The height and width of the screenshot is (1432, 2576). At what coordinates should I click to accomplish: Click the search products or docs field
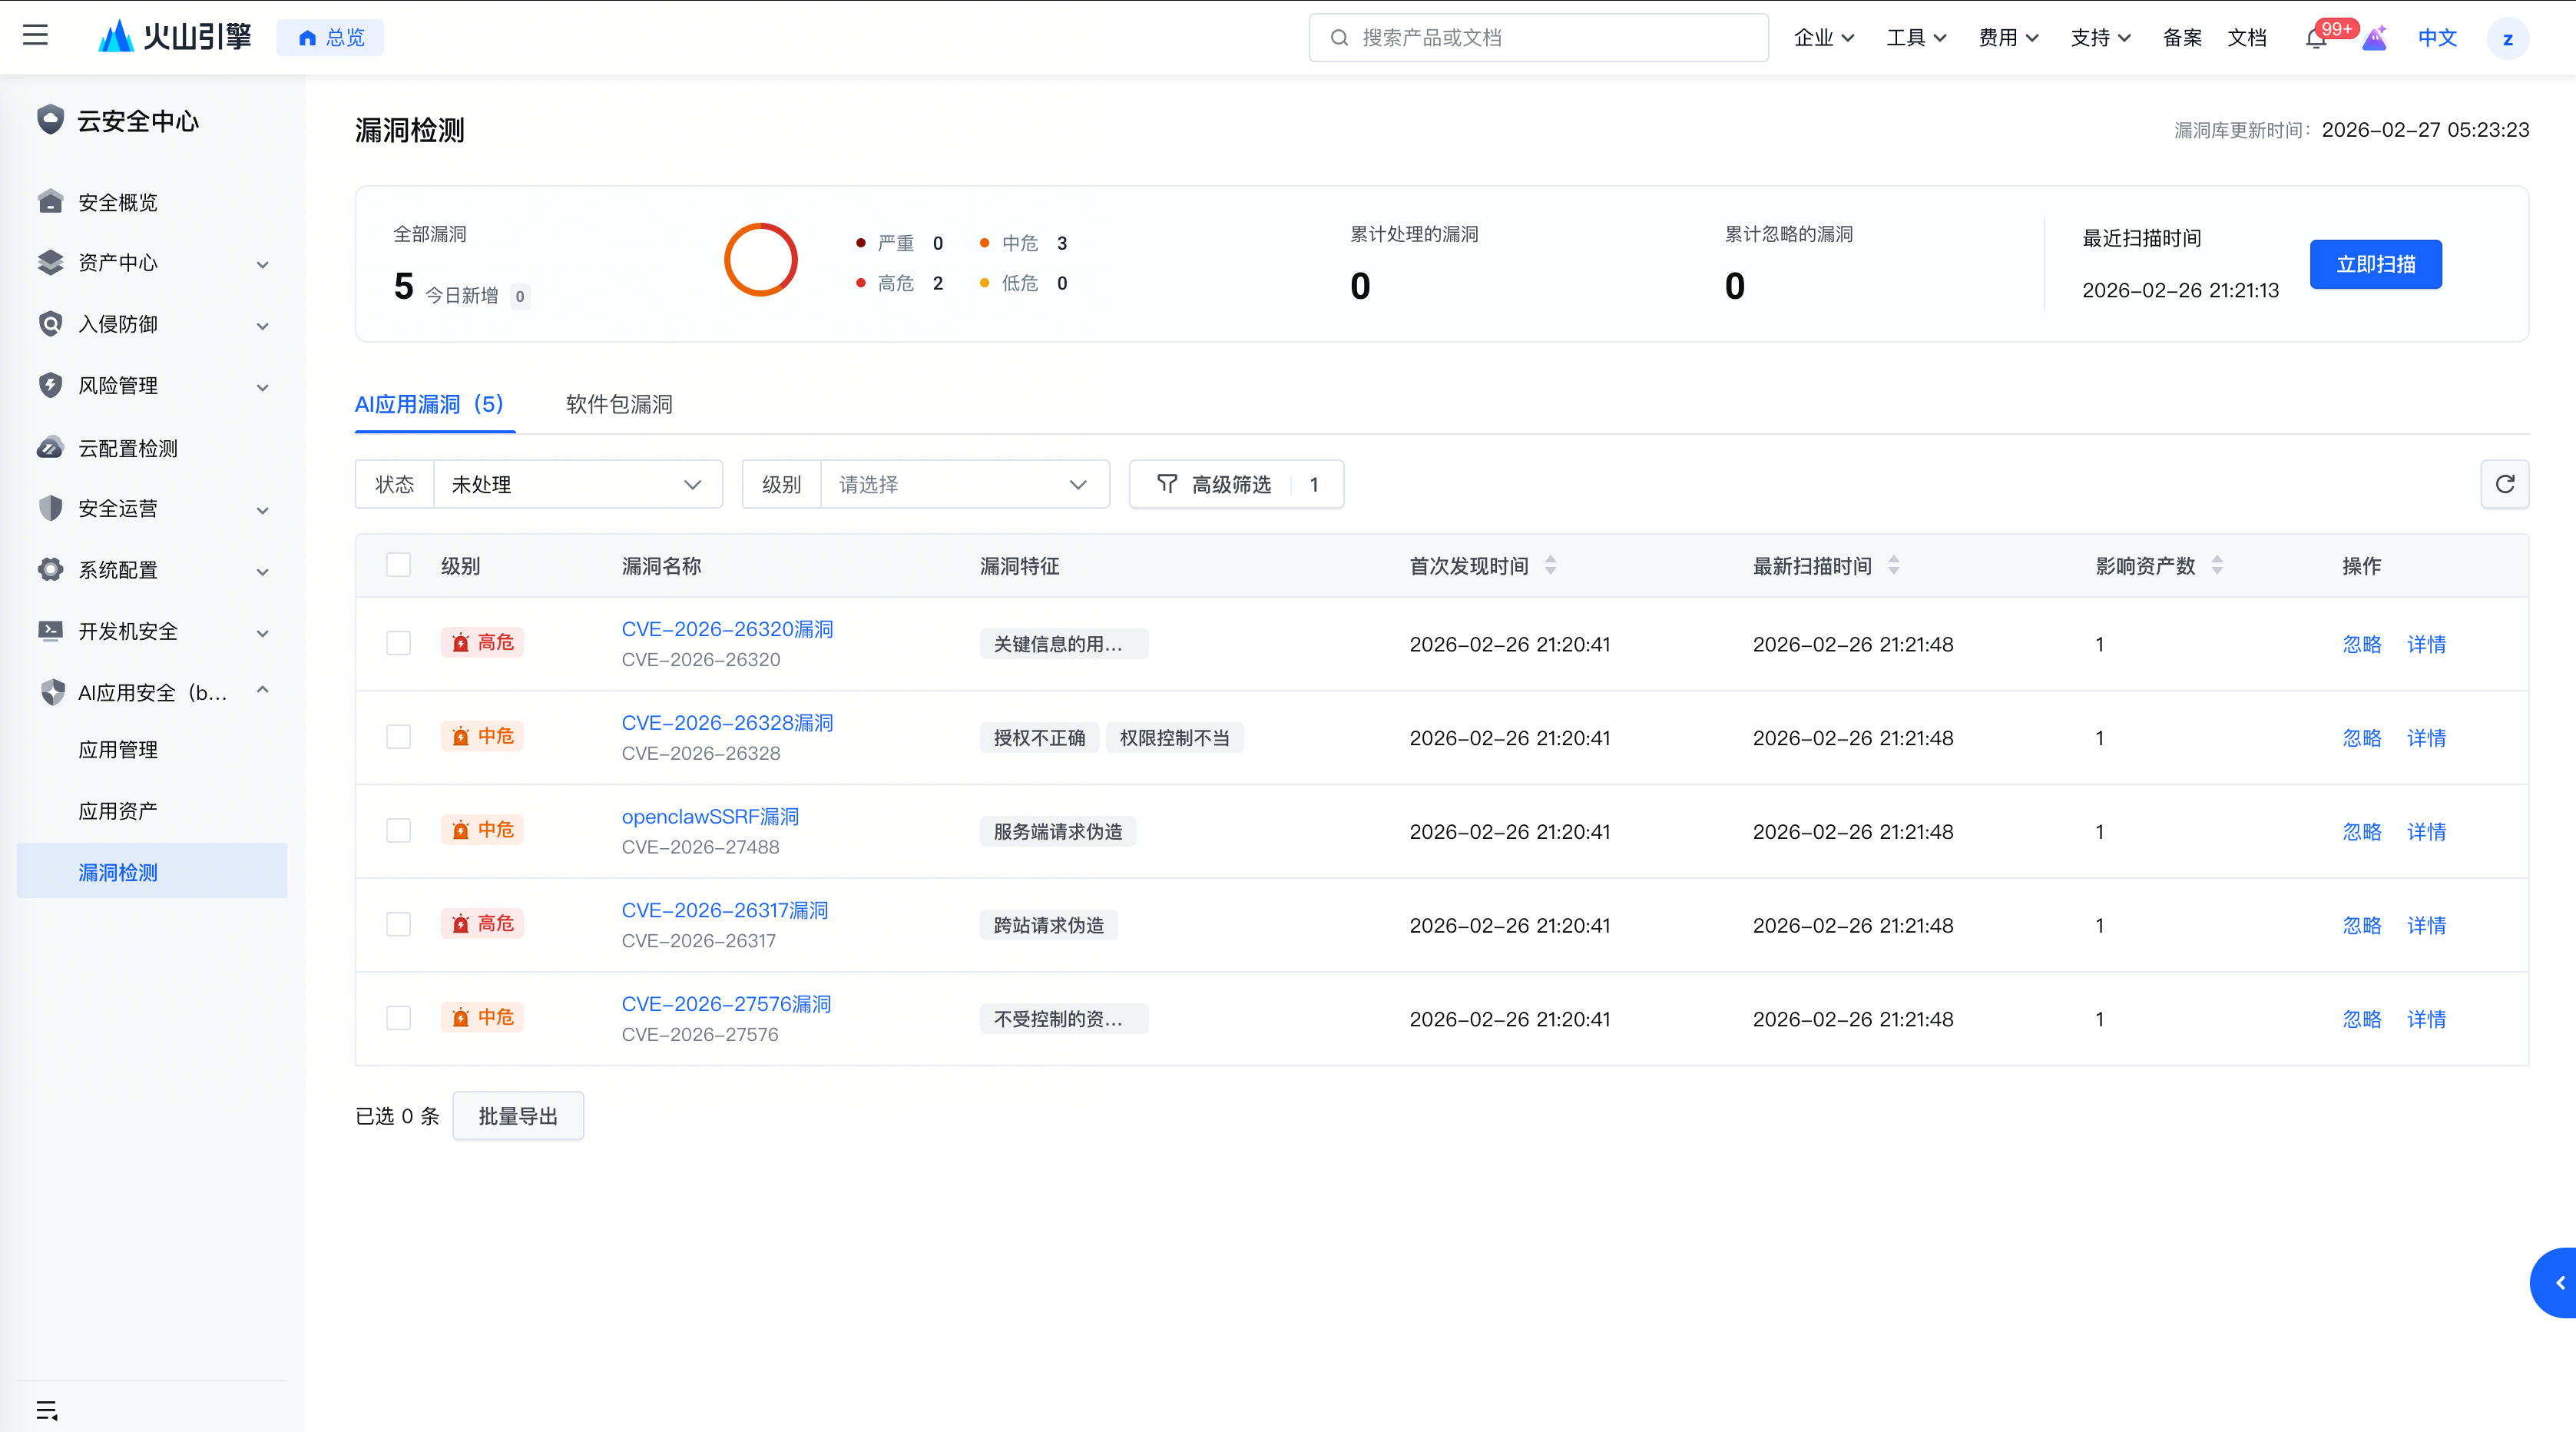pyautogui.click(x=1538, y=38)
